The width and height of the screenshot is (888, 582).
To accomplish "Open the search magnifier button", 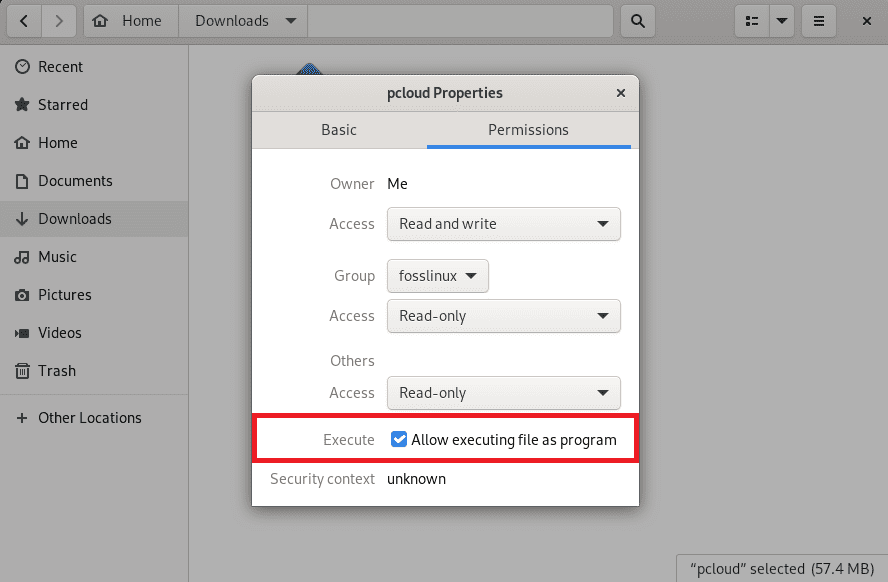I will [x=638, y=21].
